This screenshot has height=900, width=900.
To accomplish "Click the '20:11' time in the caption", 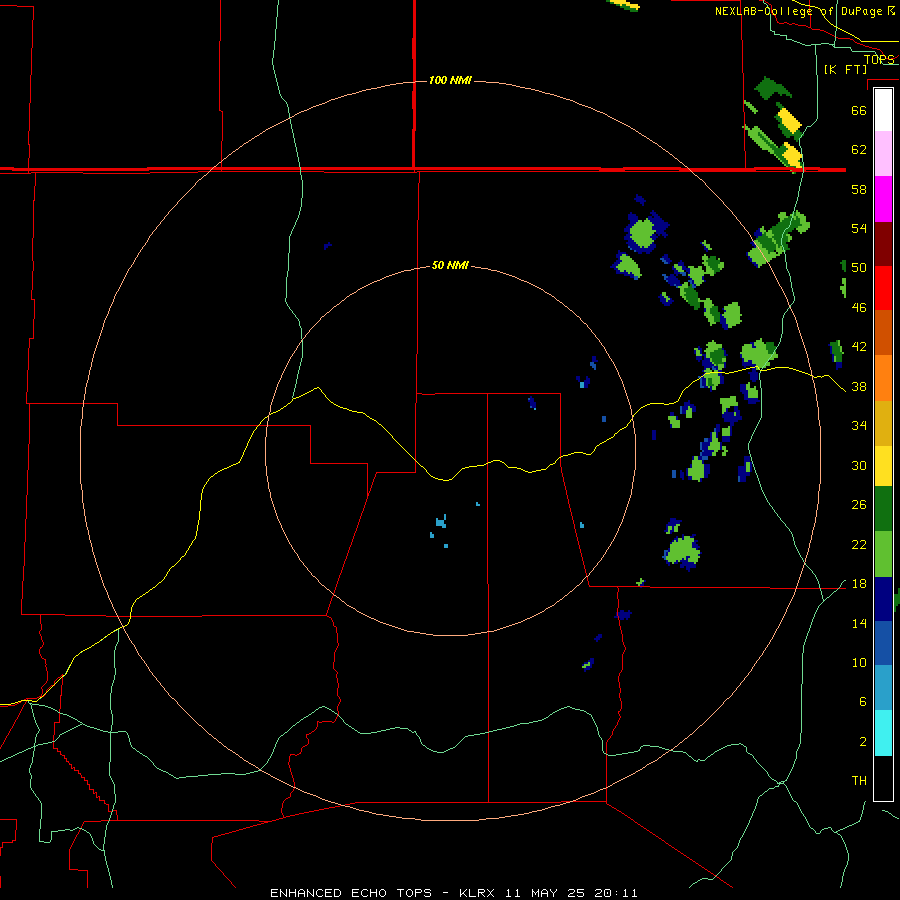I will (616, 893).
